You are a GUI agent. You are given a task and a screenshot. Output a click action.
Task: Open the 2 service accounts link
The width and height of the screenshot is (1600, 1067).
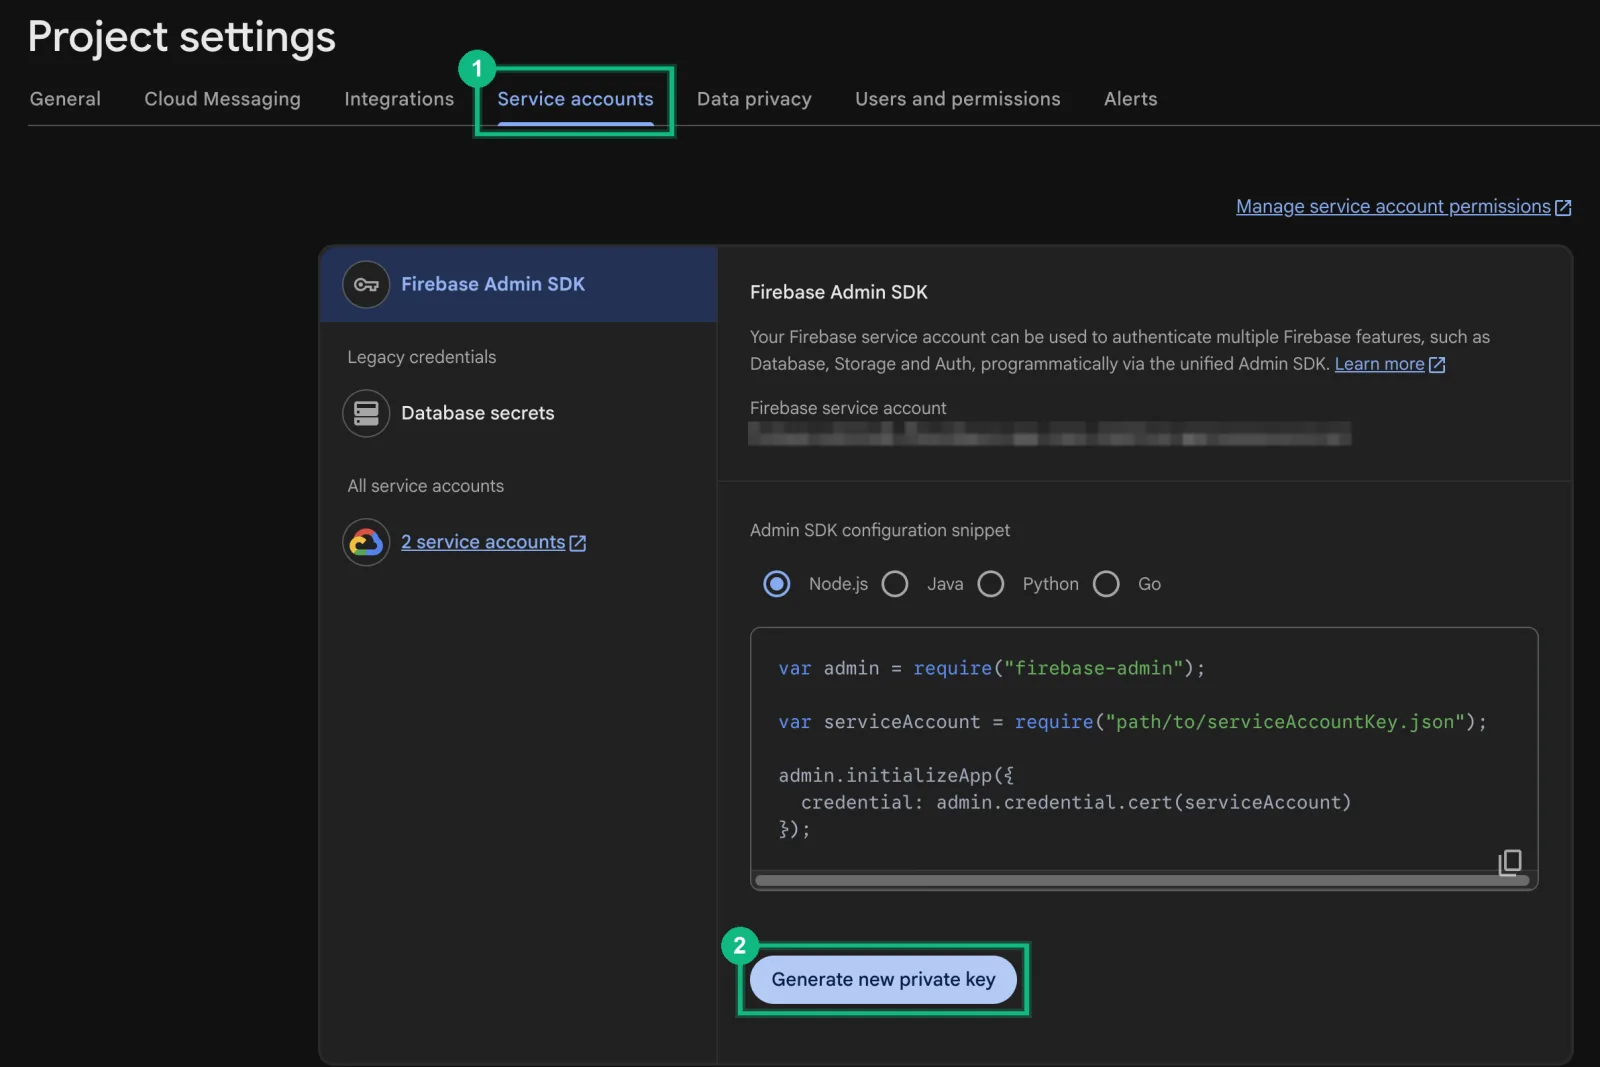pyautogui.click(x=483, y=542)
